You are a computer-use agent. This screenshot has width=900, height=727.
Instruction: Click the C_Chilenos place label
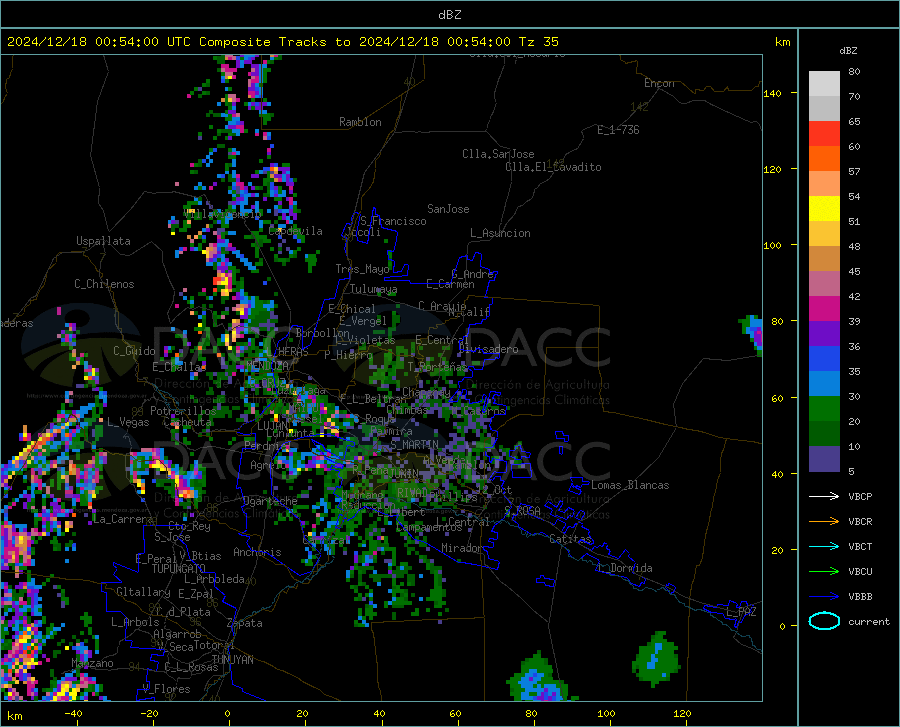(104, 284)
